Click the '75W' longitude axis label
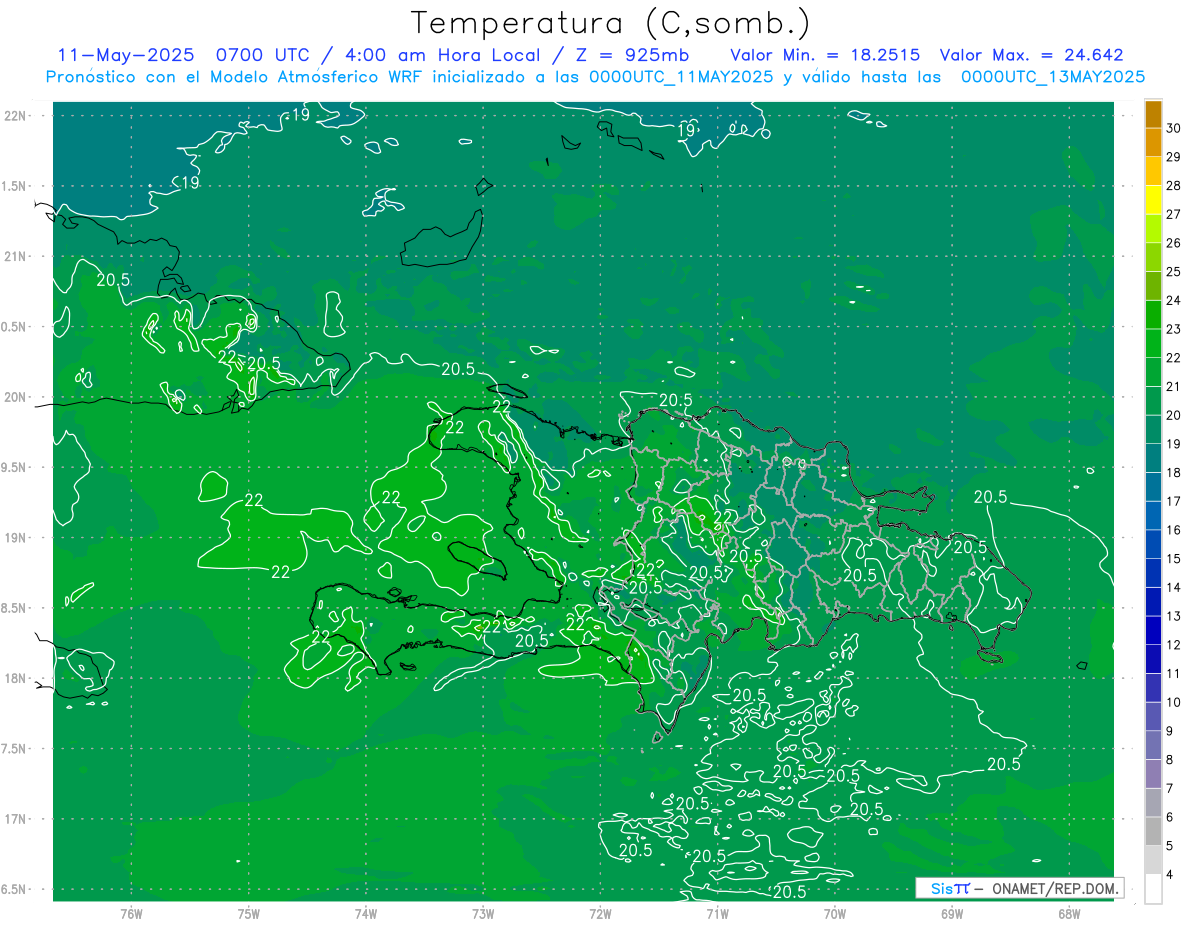The width and height of the screenshot is (1200, 927). pyautogui.click(x=249, y=914)
